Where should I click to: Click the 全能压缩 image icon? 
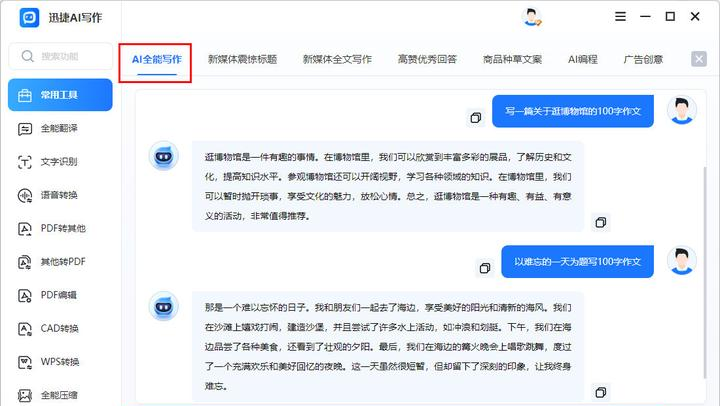tap(25, 395)
